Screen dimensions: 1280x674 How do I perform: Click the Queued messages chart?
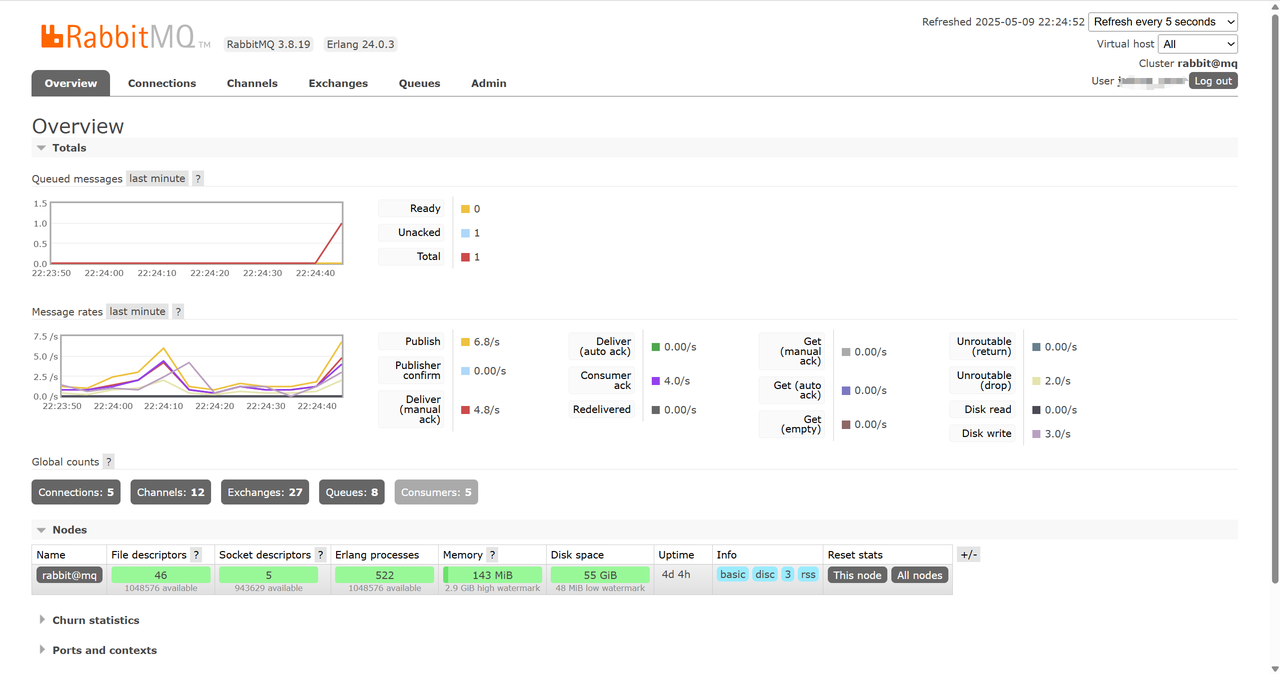coord(196,233)
